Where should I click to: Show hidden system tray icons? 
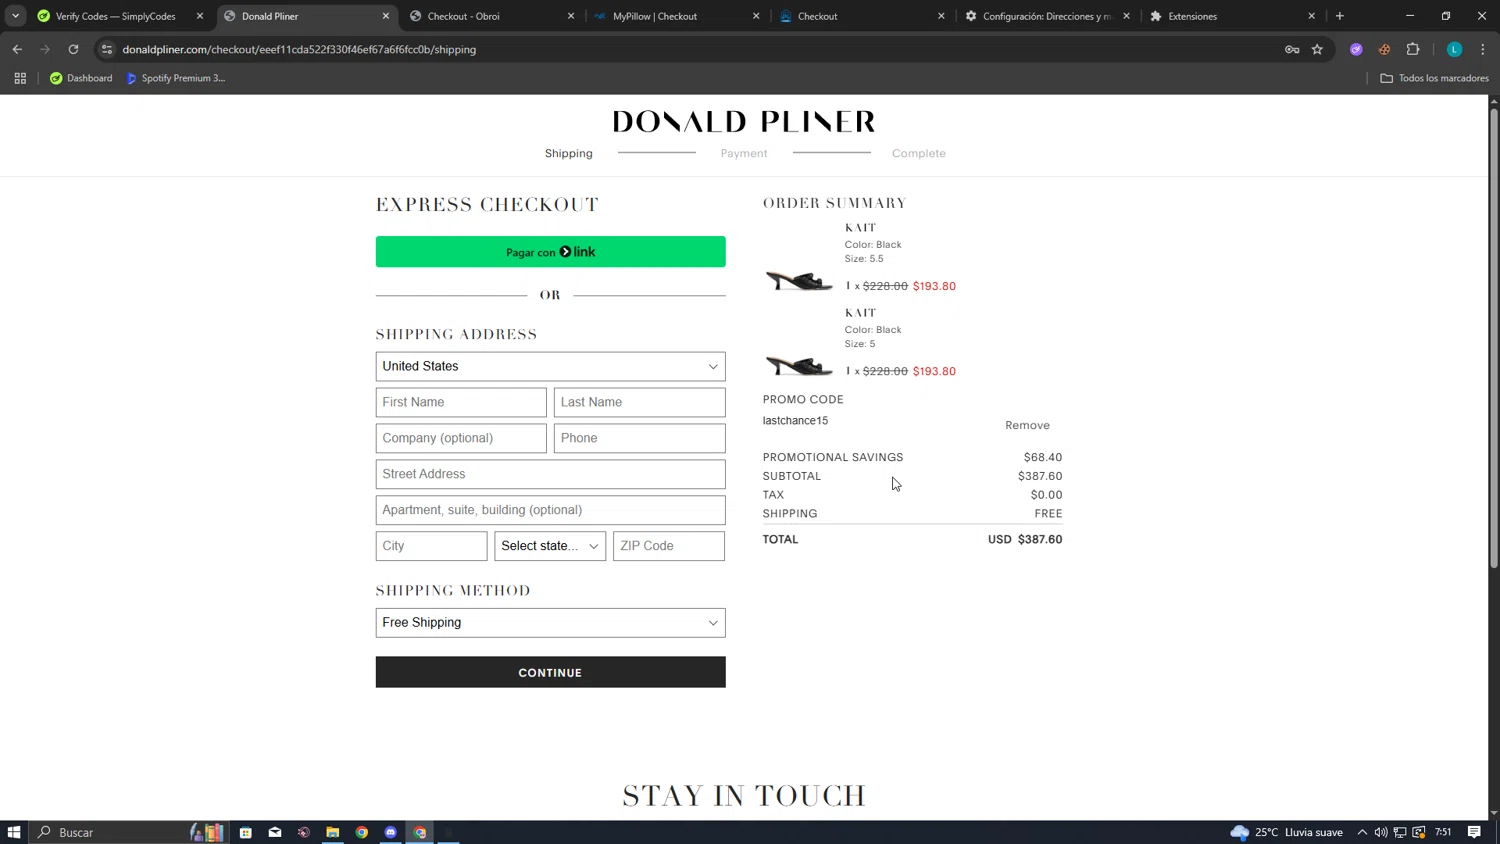click(1362, 832)
